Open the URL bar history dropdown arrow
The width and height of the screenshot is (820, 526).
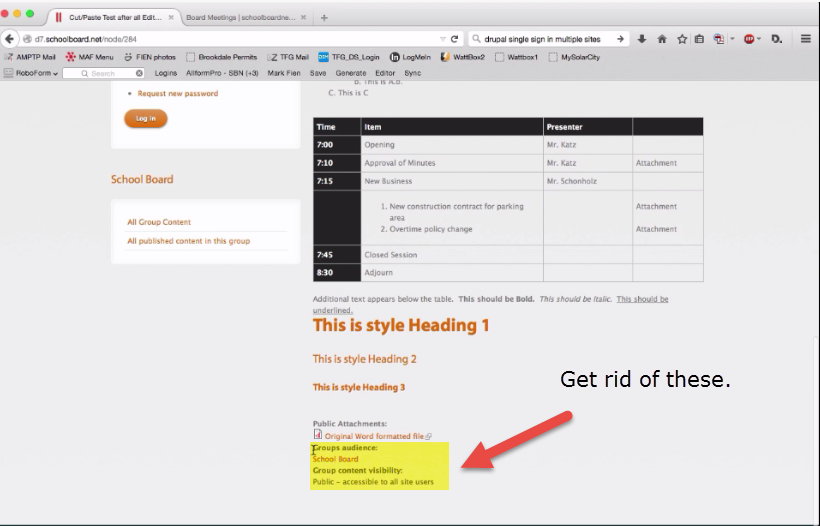pos(439,39)
